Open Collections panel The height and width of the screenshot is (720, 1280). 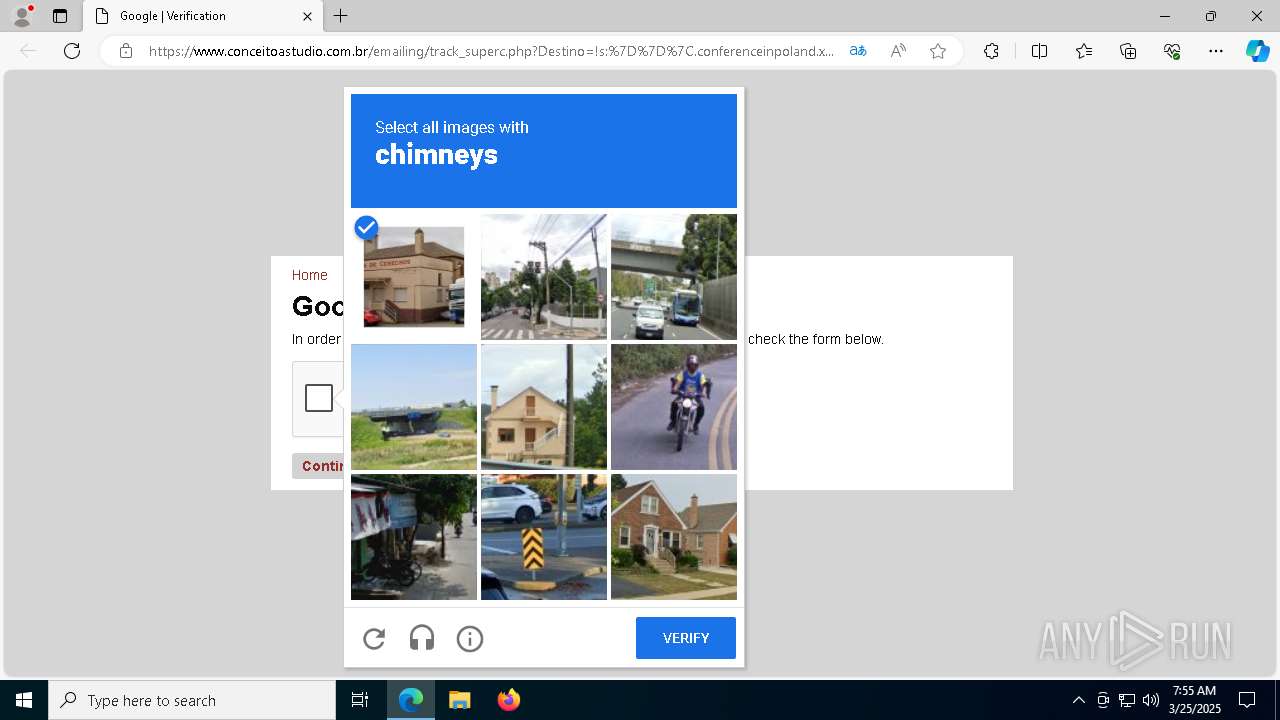pos(1128,51)
